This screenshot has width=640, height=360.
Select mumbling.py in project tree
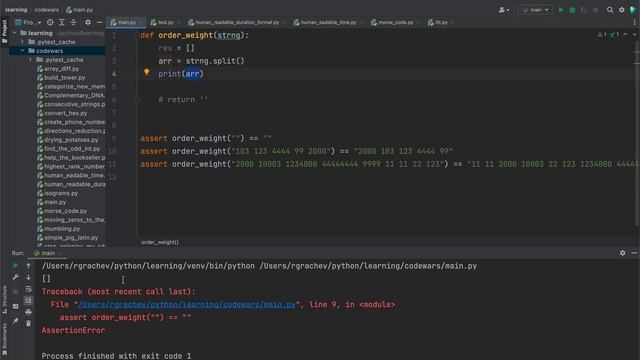62,229
